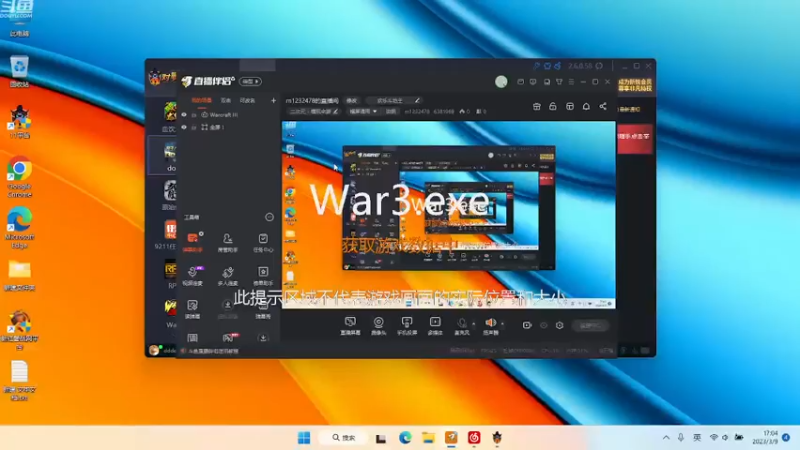Expand speaker options arrow in the bottom bar
800x450 pixels.
503,323
